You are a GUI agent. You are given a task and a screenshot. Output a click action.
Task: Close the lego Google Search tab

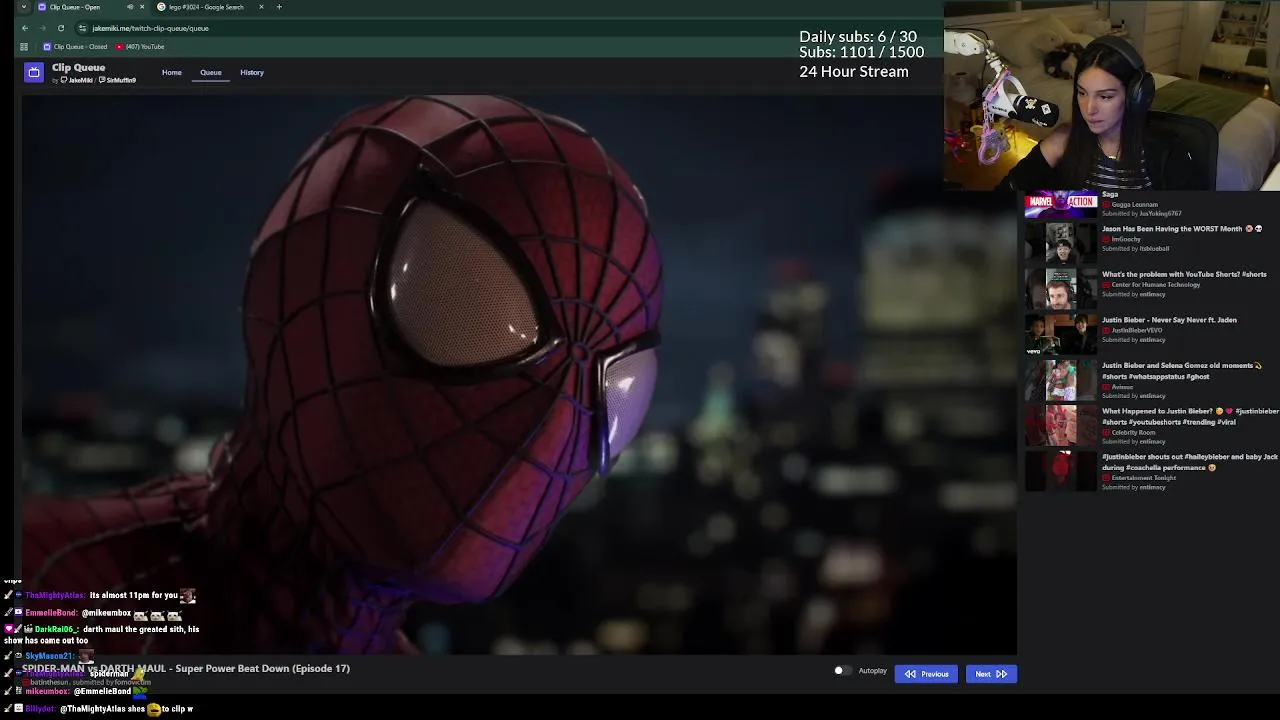pos(261,7)
